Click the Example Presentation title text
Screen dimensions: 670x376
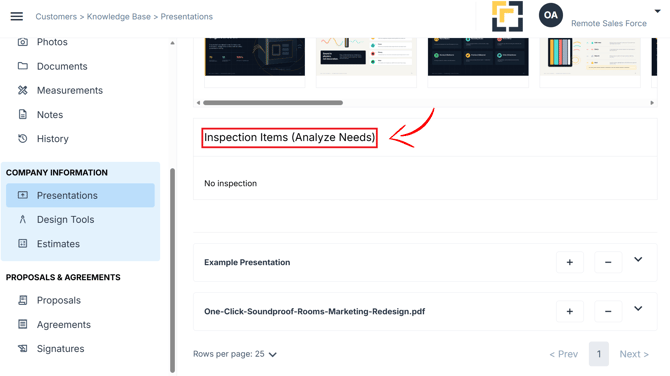[x=247, y=262]
